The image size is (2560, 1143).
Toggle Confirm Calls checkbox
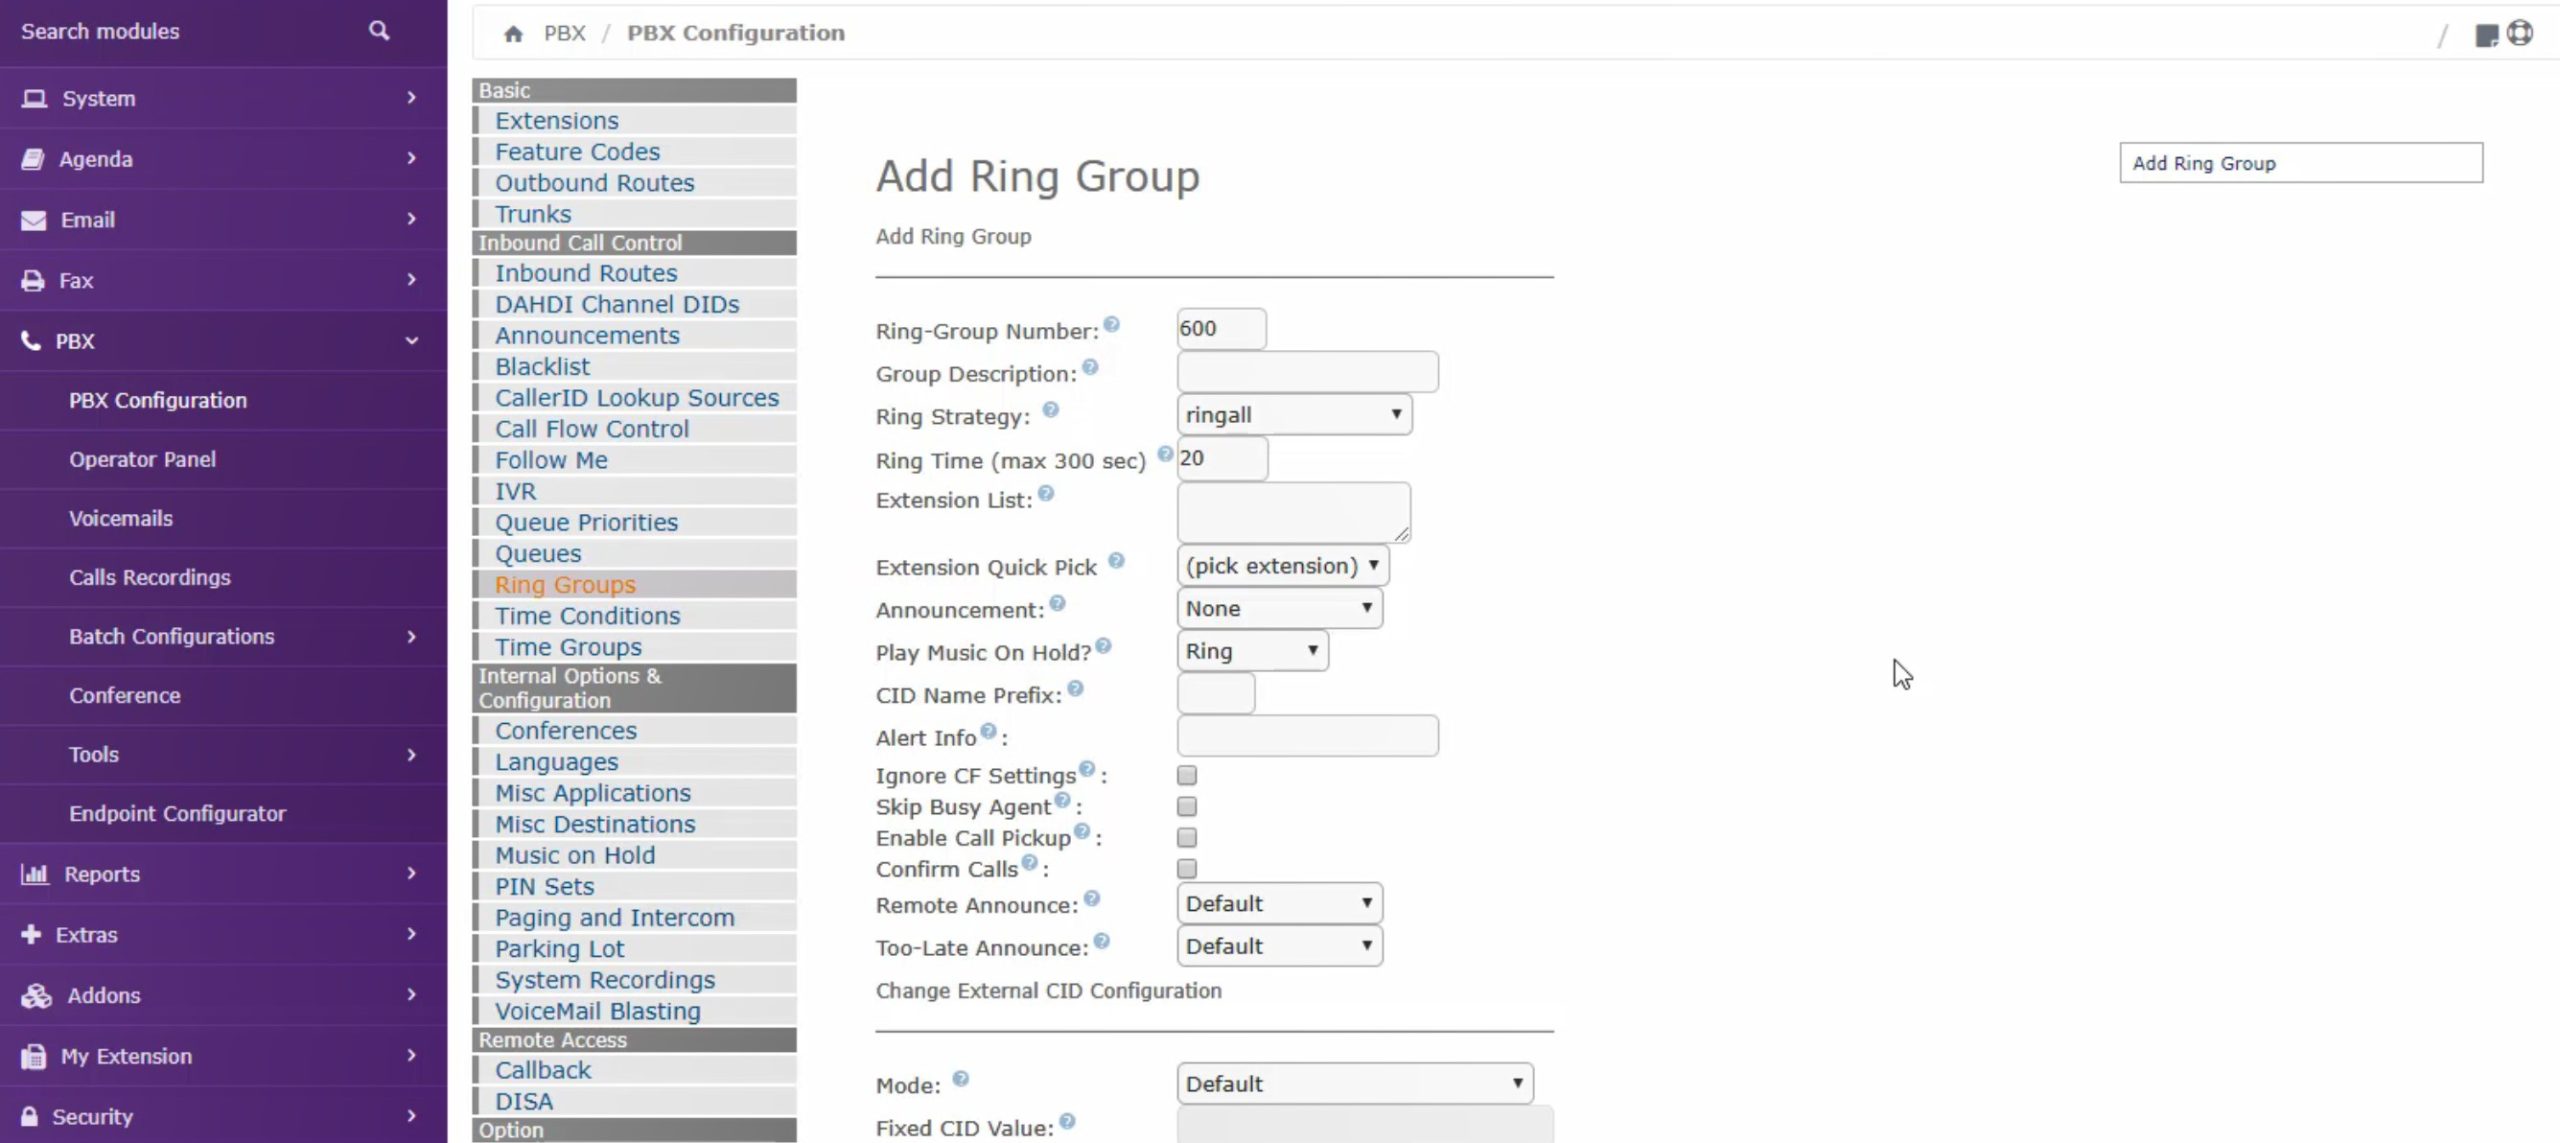pyautogui.click(x=1187, y=868)
